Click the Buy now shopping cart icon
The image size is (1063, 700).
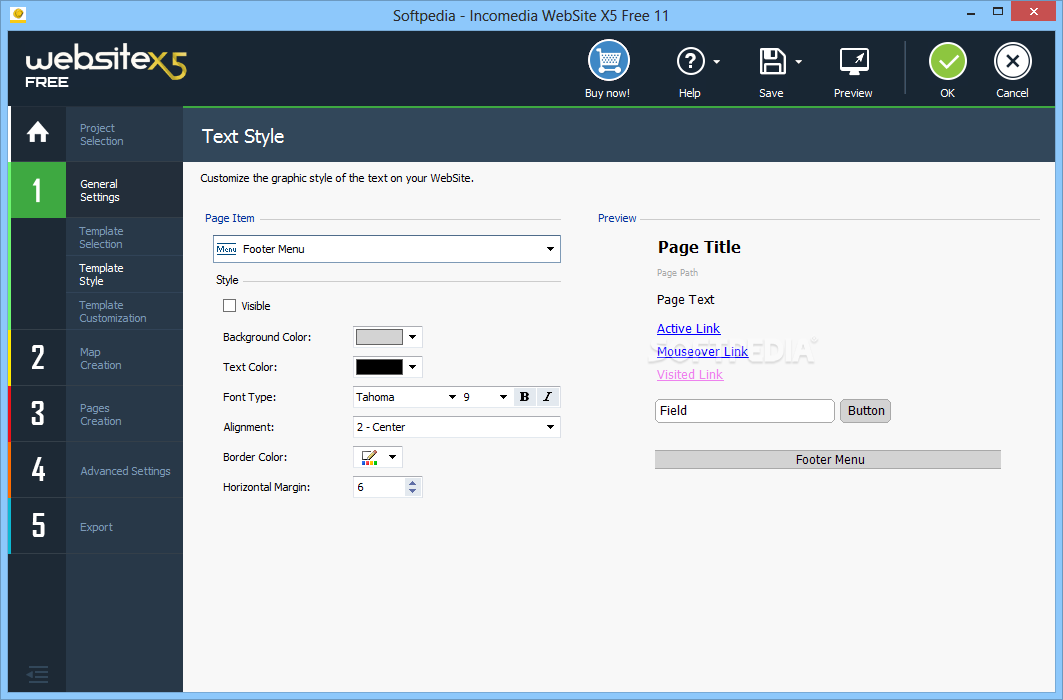tap(608, 61)
